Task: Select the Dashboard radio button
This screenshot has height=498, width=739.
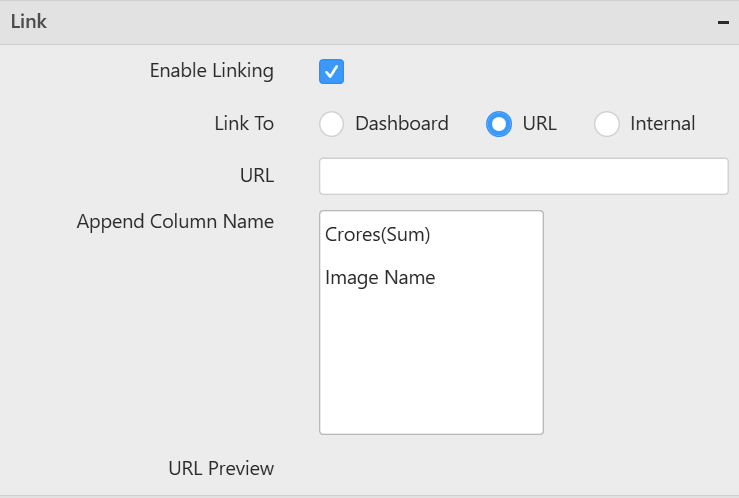Action: [332, 124]
